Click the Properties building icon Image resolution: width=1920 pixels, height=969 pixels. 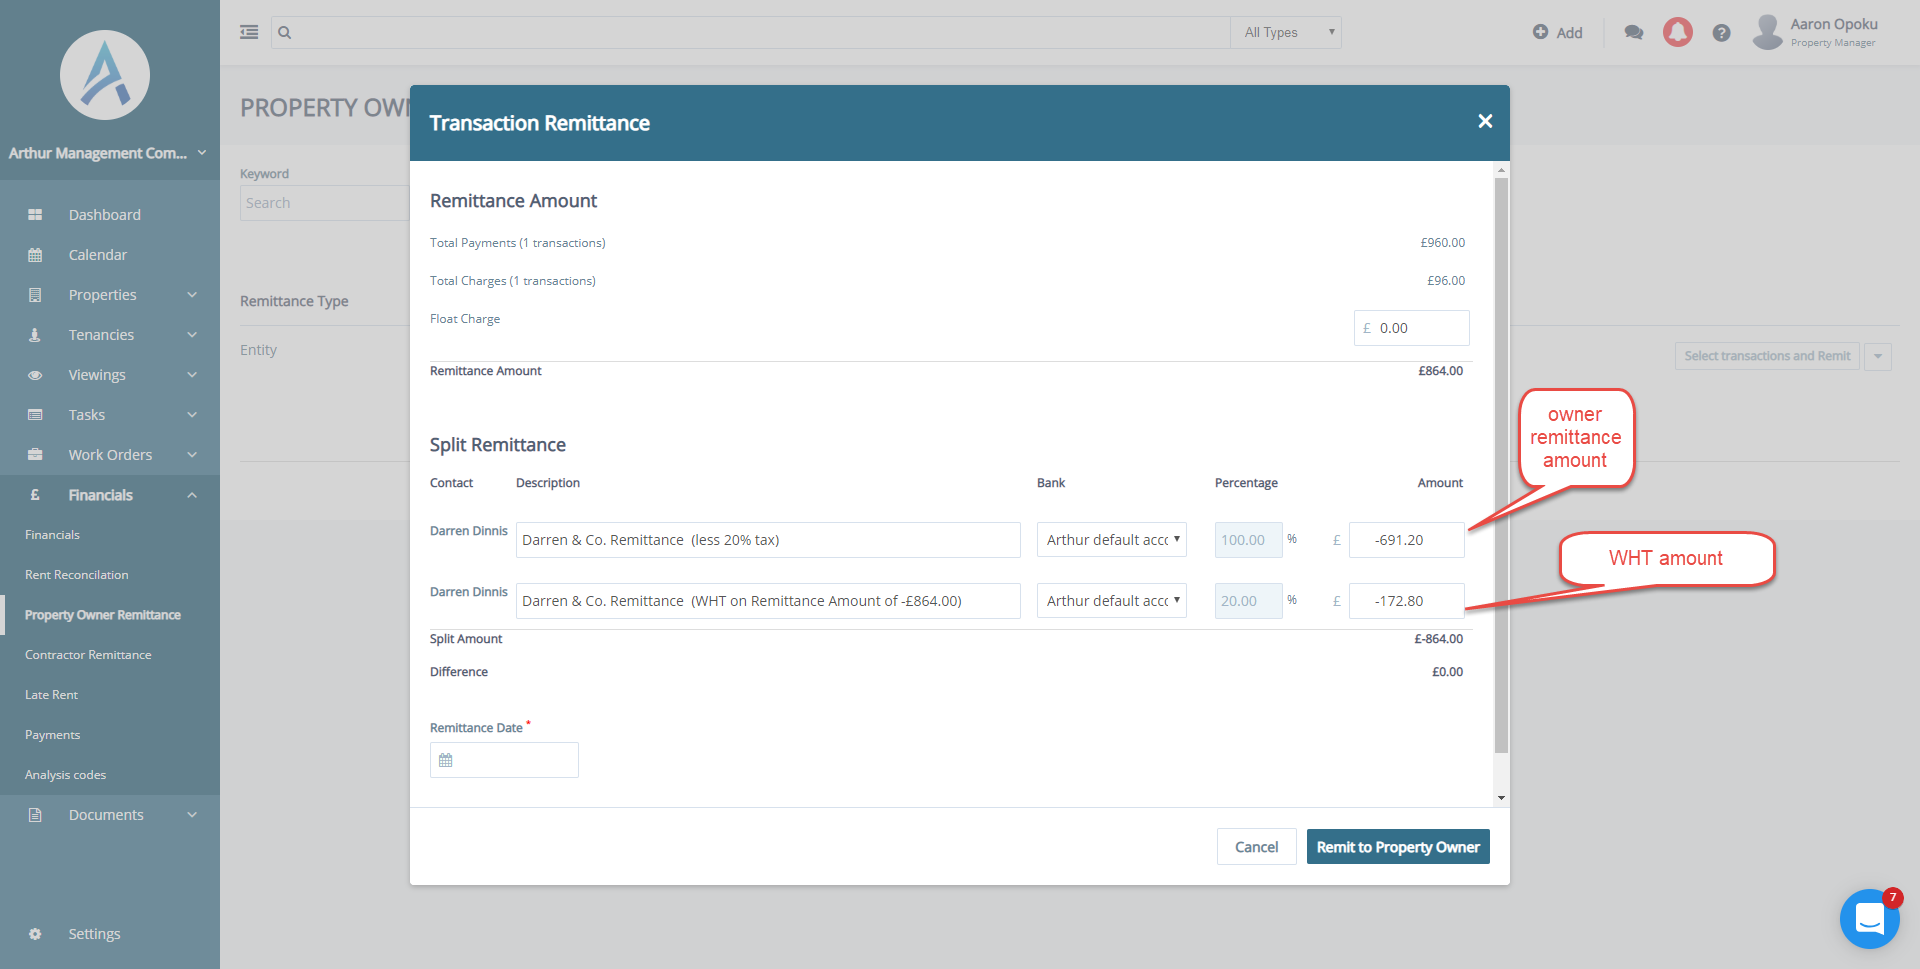click(35, 295)
